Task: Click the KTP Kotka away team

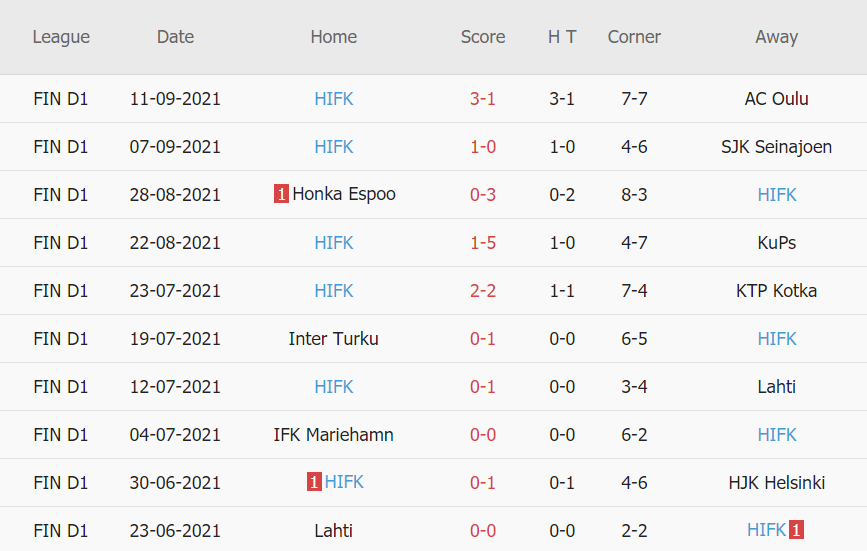Action: [x=777, y=290]
